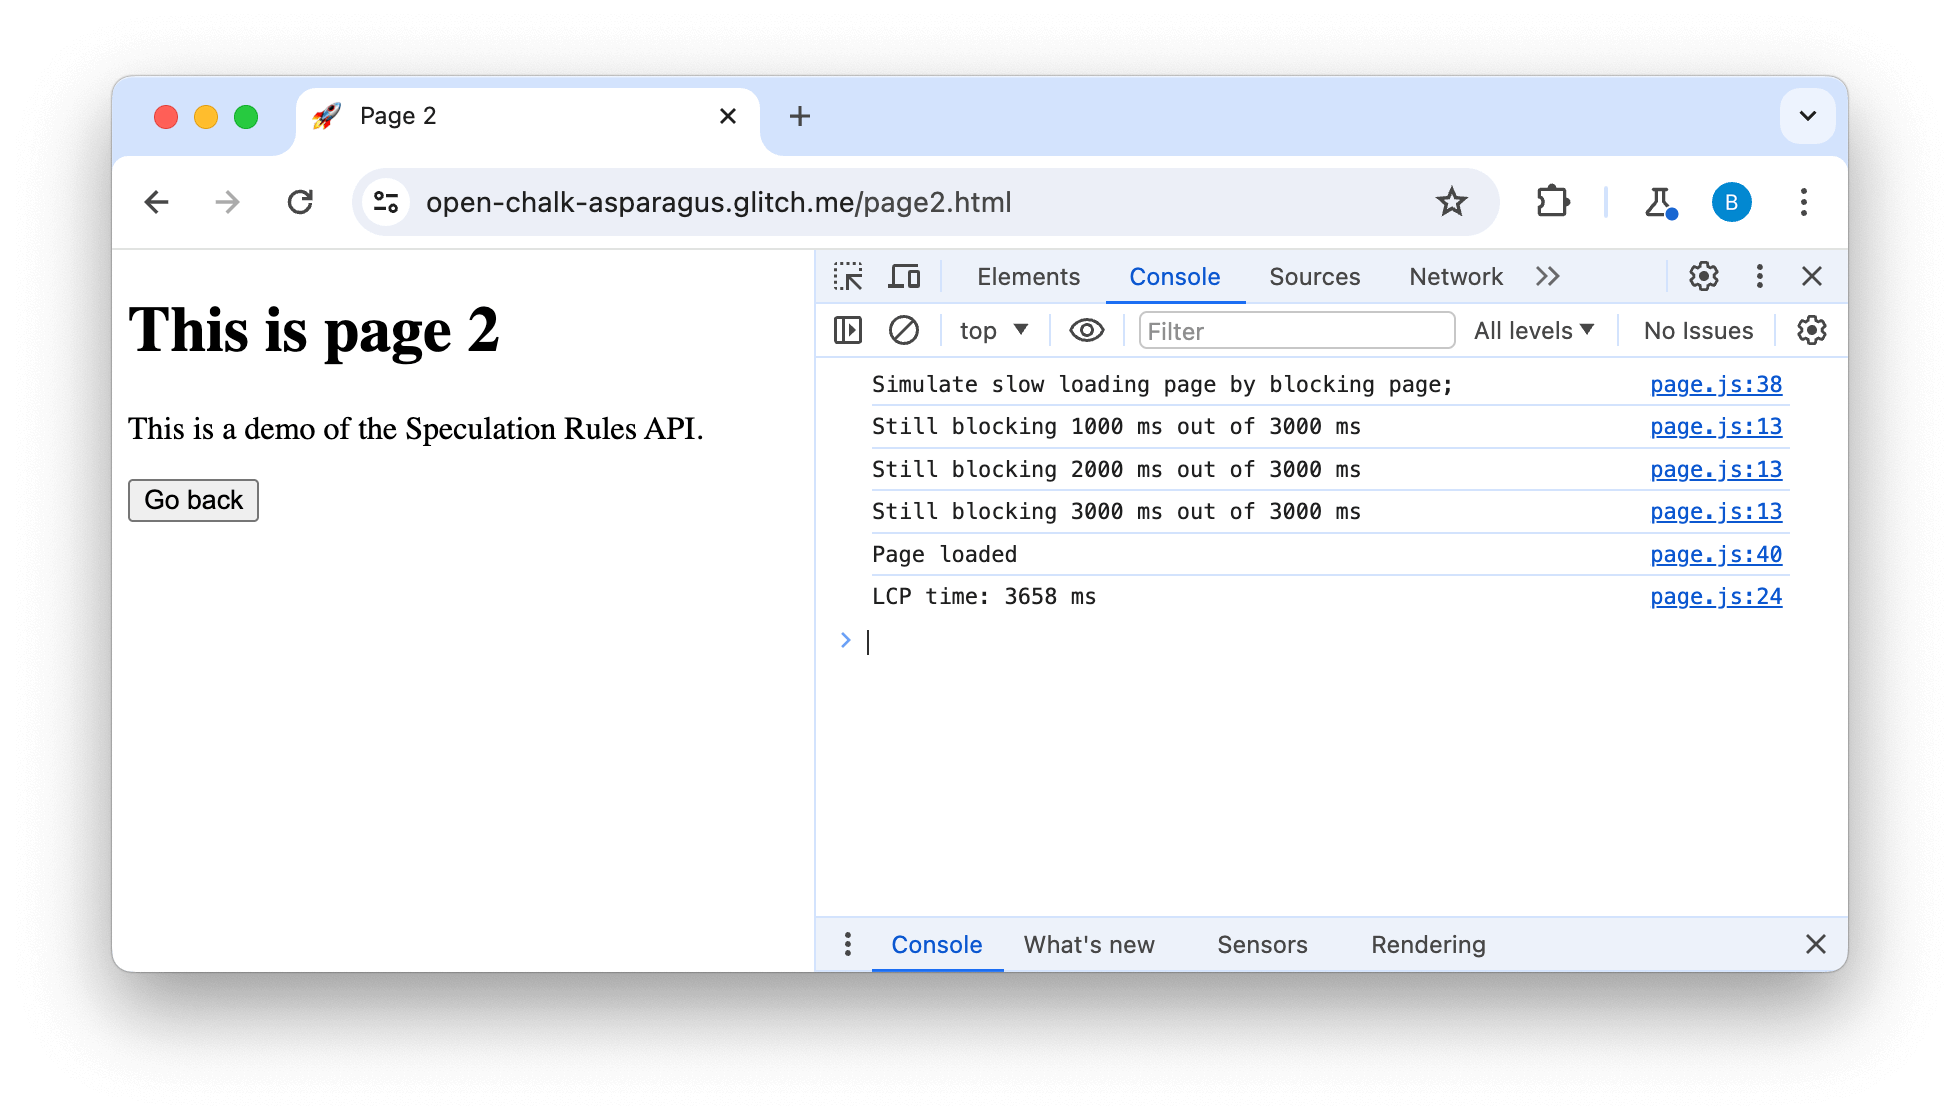Screen dimensions: 1960x1120
Task: Focus the Filter console input field
Action: (x=1294, y=330)
